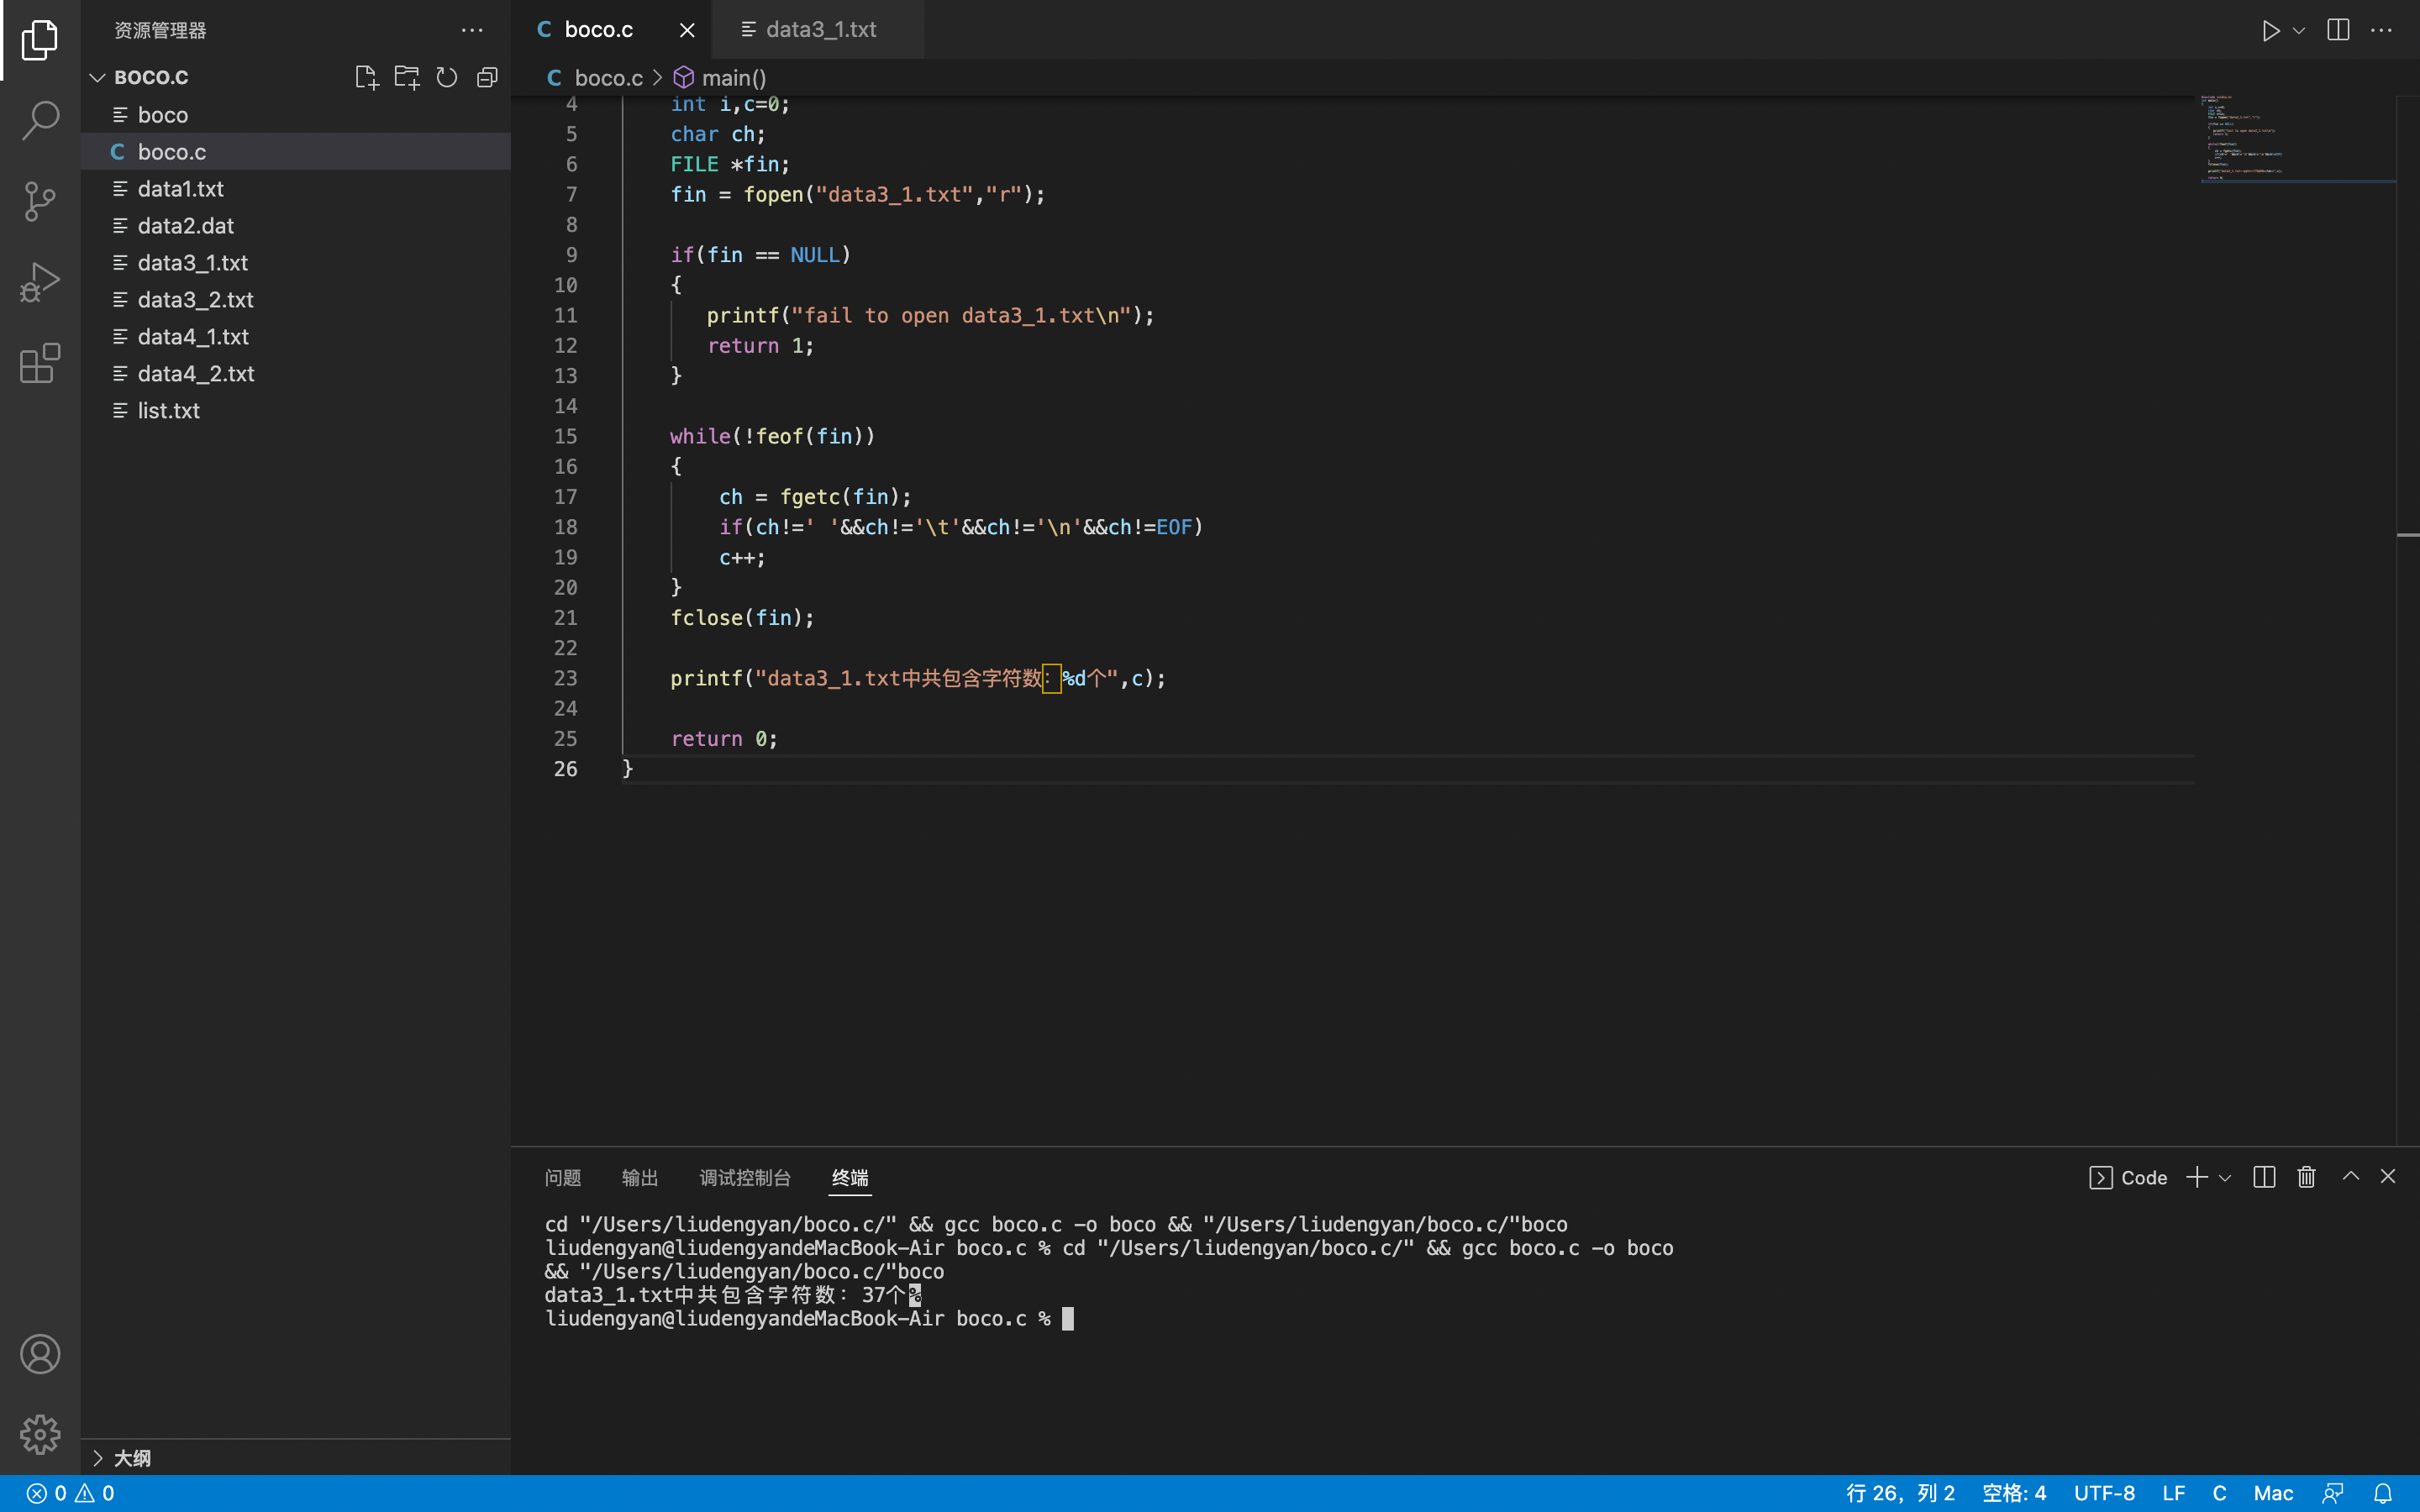Screen dimensions: 2420x1512
Task: Click the UTF-8 encoding in status bar
Action: pyautogui.click(x=2104, y=1493)
